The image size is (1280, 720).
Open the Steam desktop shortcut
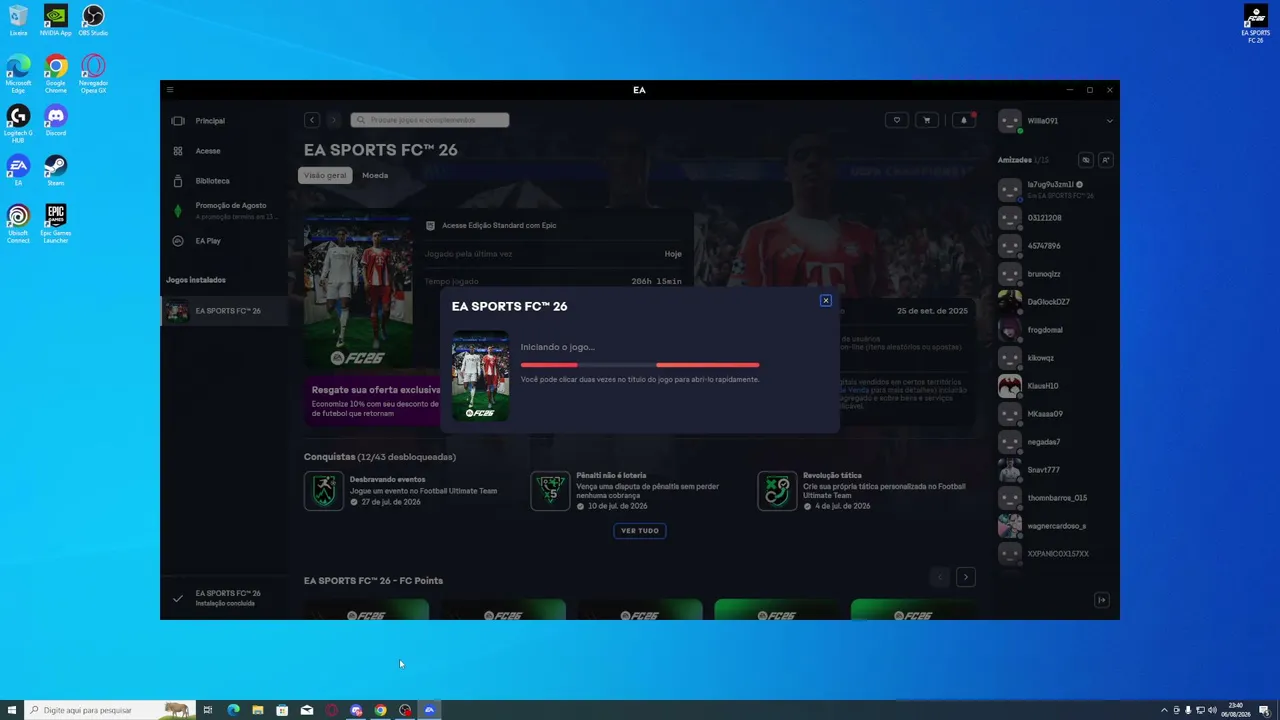[56, 171]
